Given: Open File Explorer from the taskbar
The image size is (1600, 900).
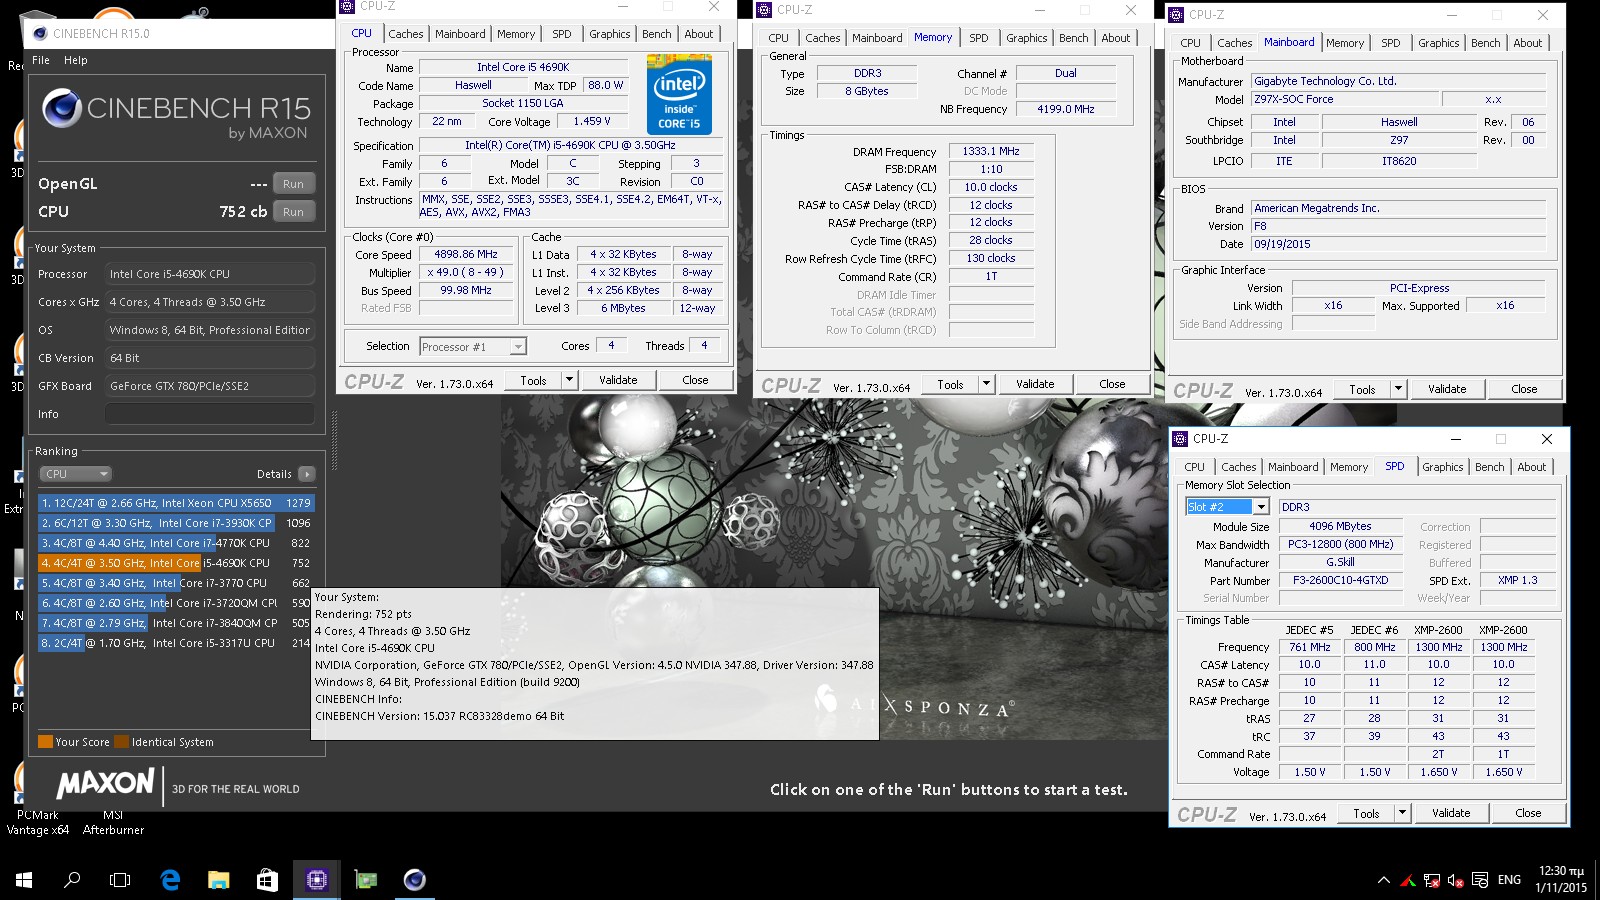Looking at the screenshot, I should (219, 880).
